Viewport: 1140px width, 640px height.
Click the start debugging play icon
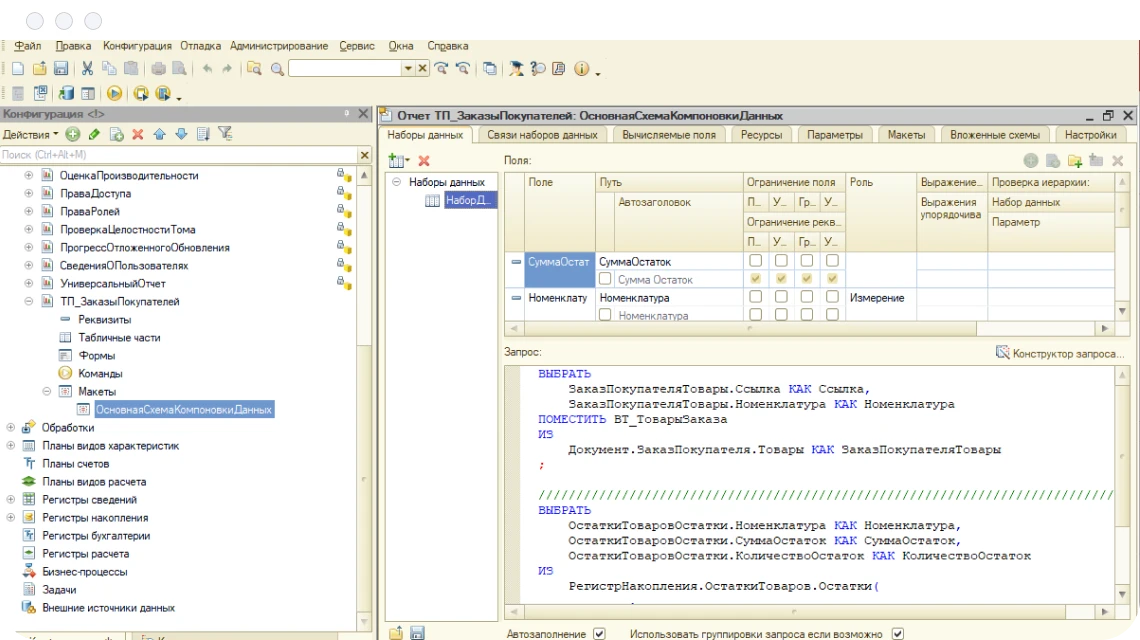pyautogui.click(x=114, y=94)
